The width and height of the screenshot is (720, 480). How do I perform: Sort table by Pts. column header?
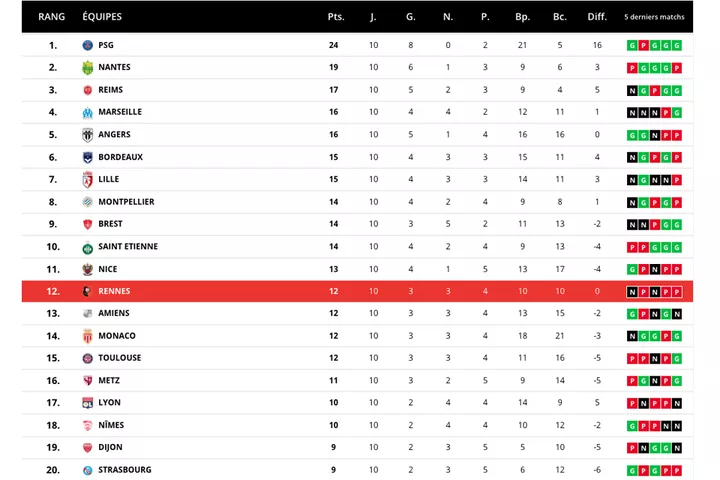335,17
